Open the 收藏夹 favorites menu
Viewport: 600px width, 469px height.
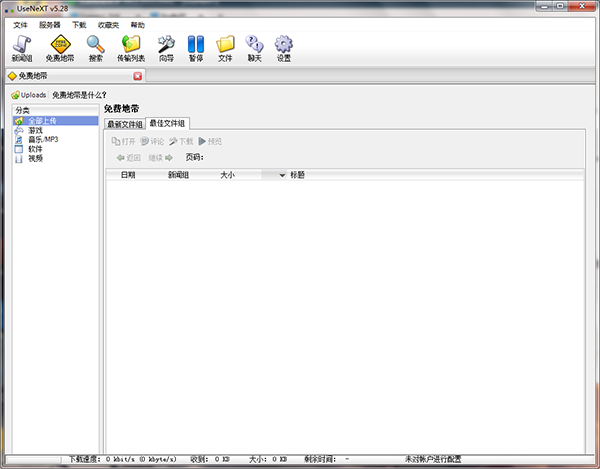click(x=110, y=24)
